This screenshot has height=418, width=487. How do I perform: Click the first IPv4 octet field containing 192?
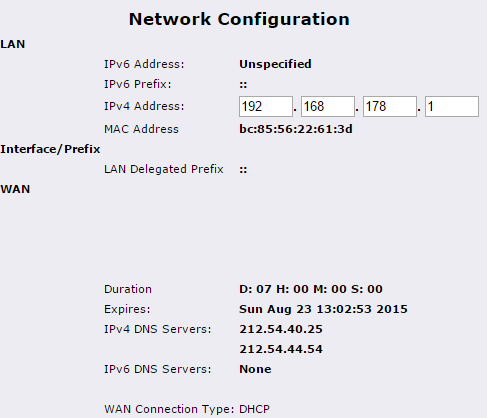click(x=266, y=107)
